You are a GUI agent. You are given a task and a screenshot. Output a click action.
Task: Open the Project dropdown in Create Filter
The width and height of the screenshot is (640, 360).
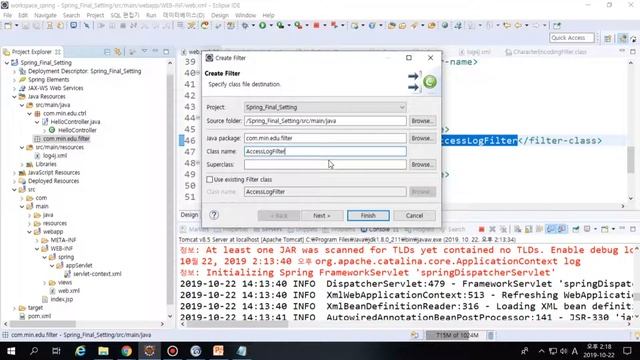pos(402,107)
